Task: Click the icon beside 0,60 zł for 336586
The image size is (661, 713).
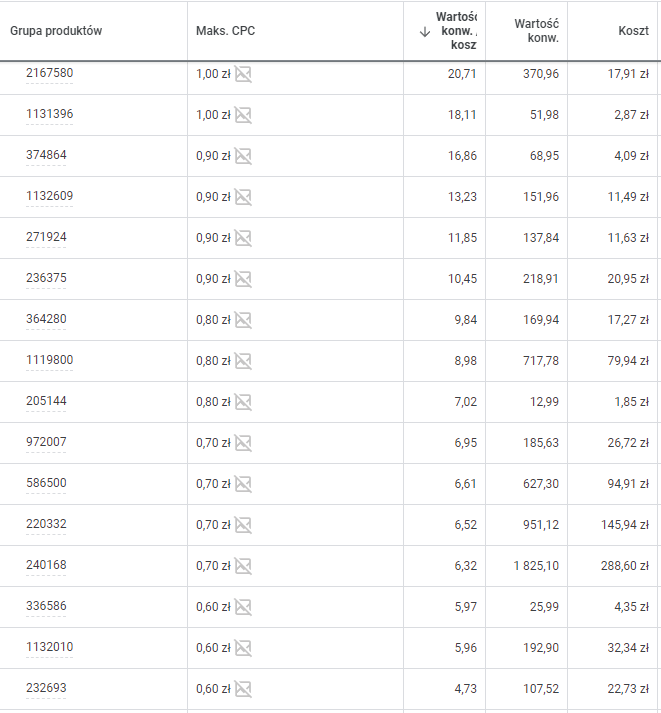Action: coord(243,607)
